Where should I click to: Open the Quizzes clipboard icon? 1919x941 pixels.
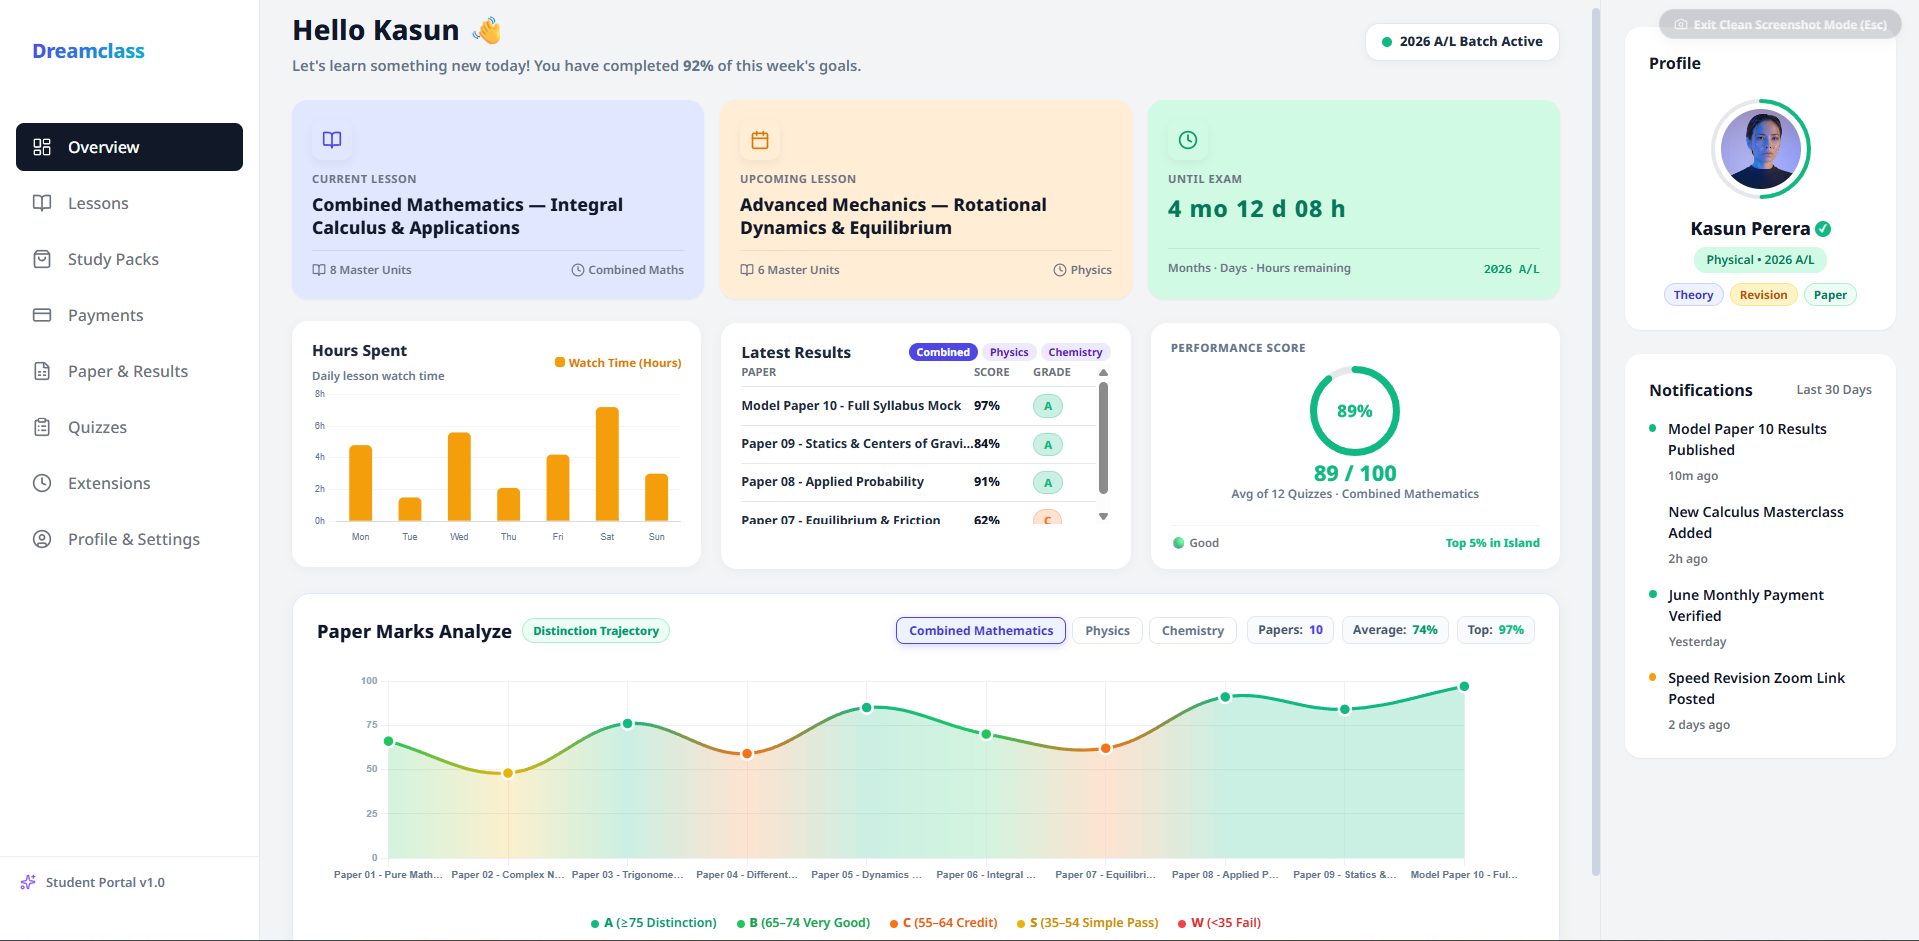[x=42, y=427]
